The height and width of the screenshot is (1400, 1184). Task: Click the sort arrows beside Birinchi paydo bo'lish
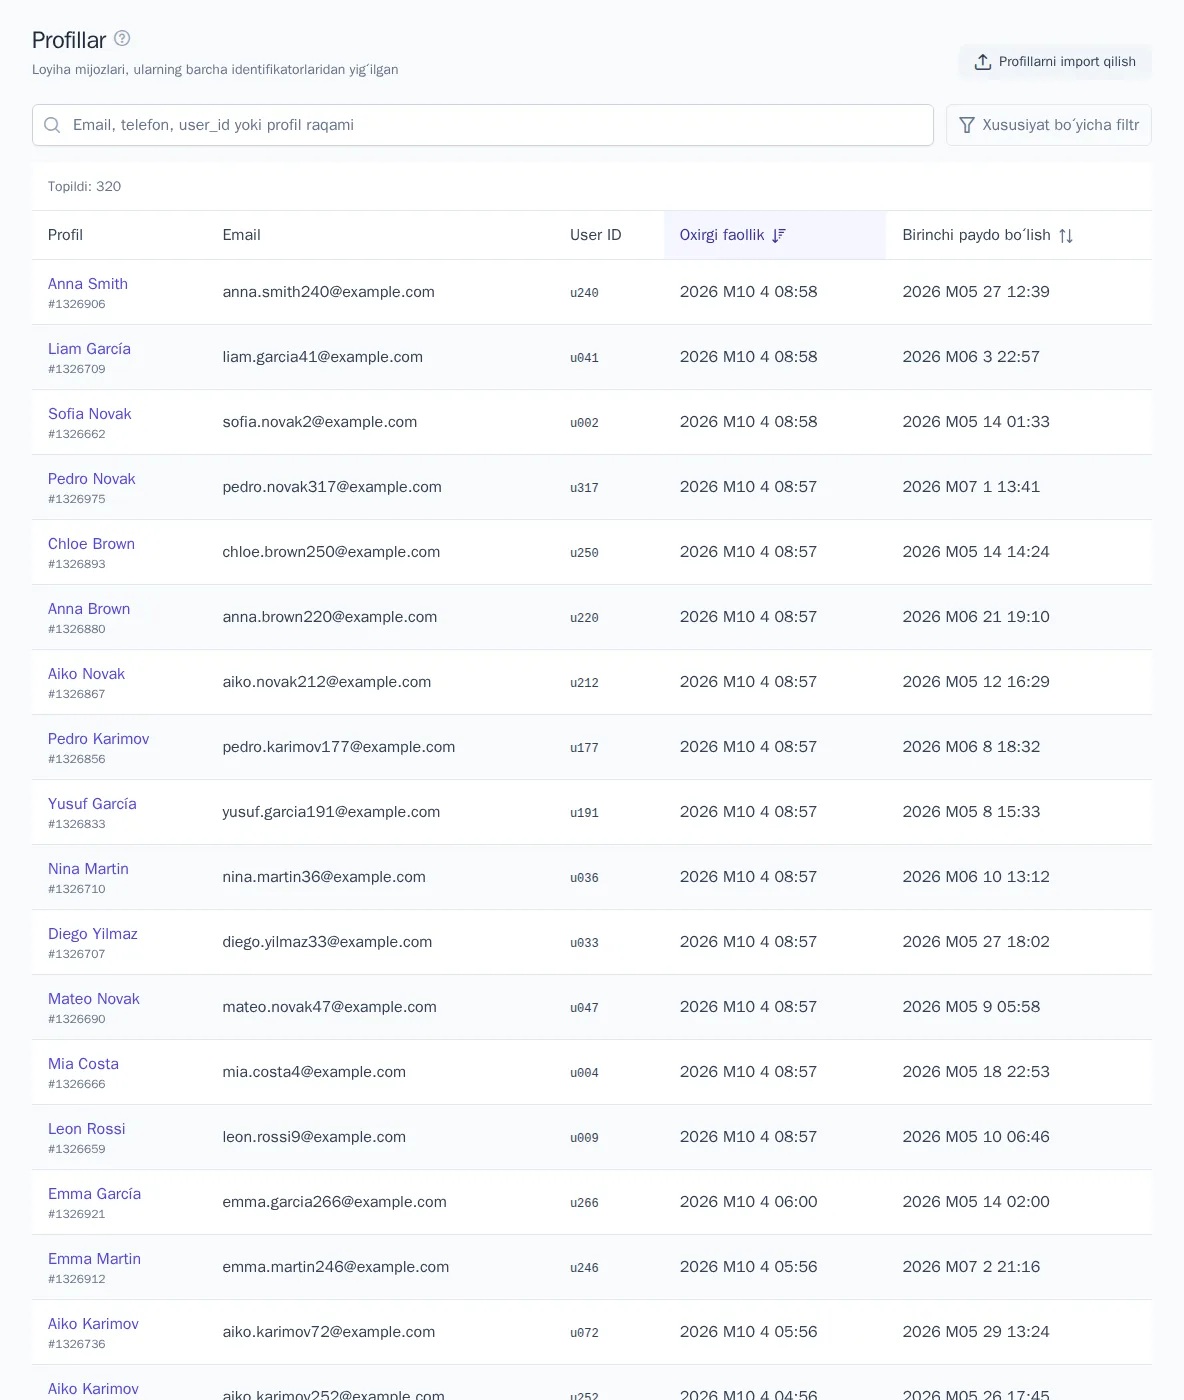click(1066, 235)
